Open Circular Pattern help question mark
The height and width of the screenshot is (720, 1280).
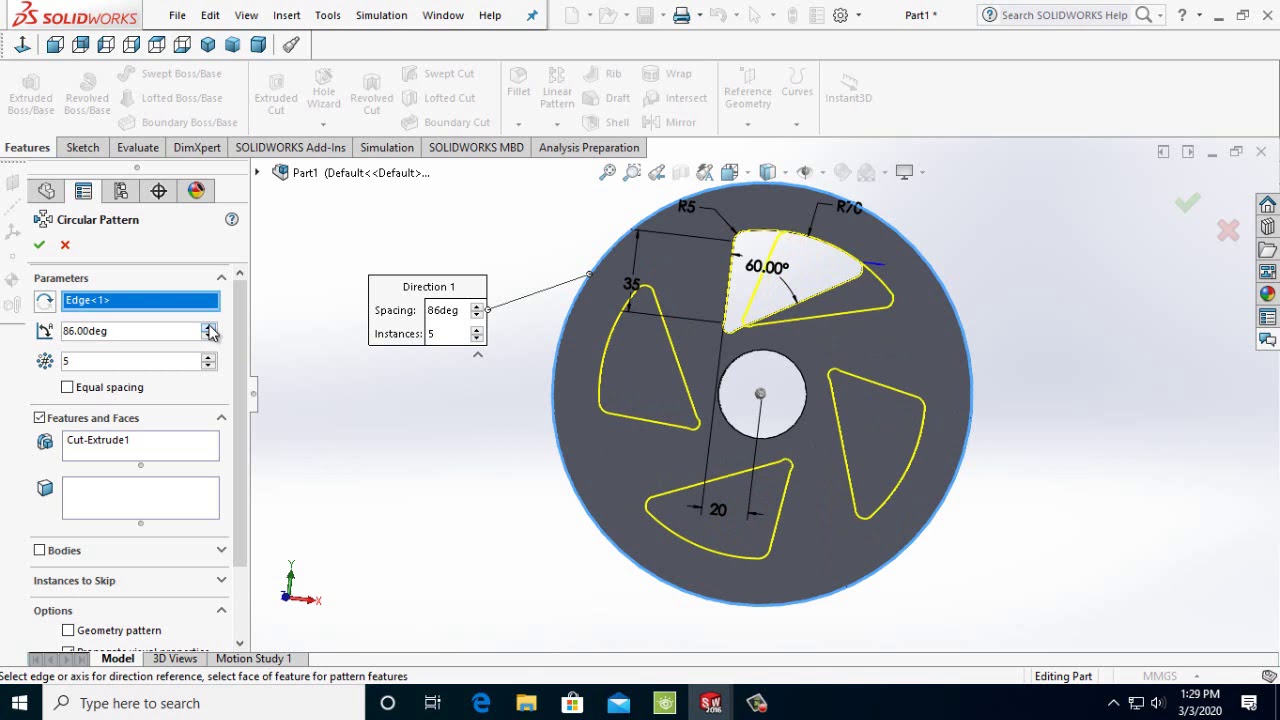(232, 219)
